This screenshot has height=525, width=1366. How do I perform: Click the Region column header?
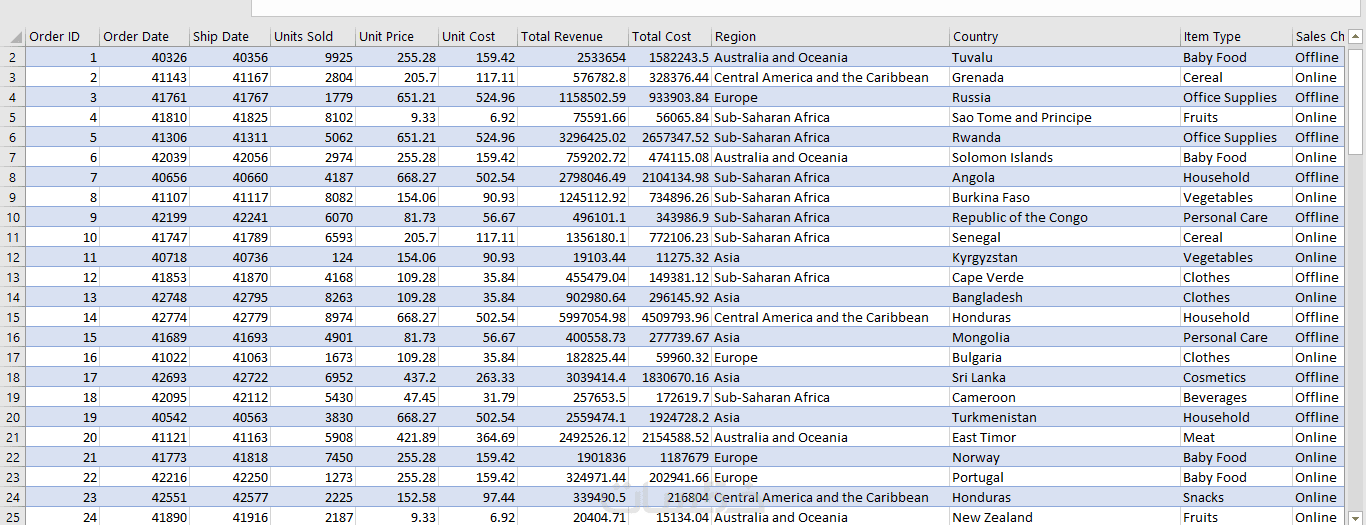(830, 37)
